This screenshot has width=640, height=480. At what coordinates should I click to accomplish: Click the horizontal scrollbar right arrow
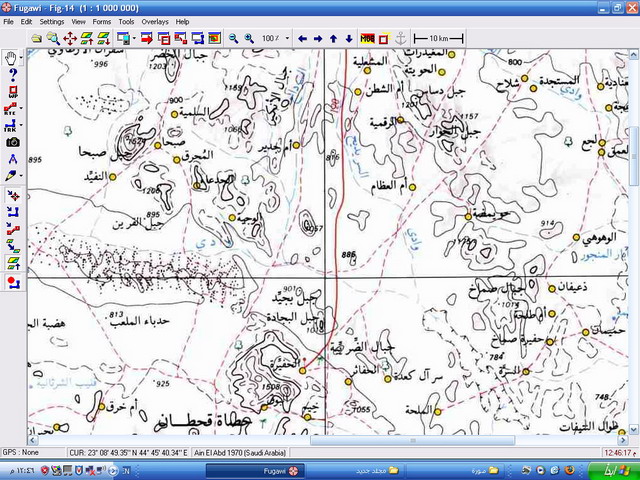[623, 440]
